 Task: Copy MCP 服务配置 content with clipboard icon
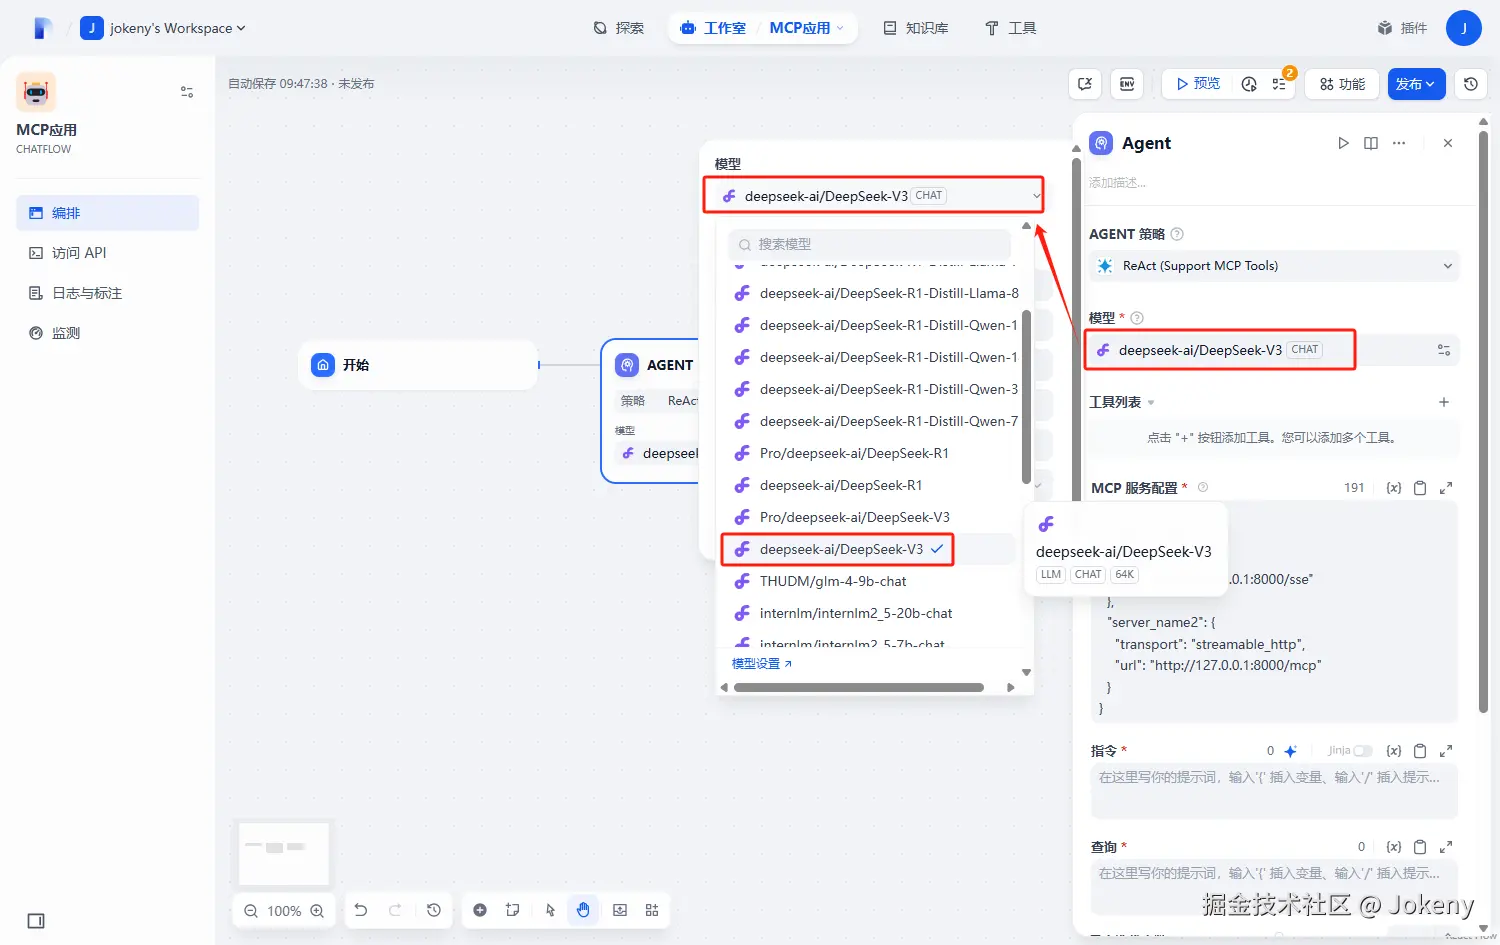1420,488
